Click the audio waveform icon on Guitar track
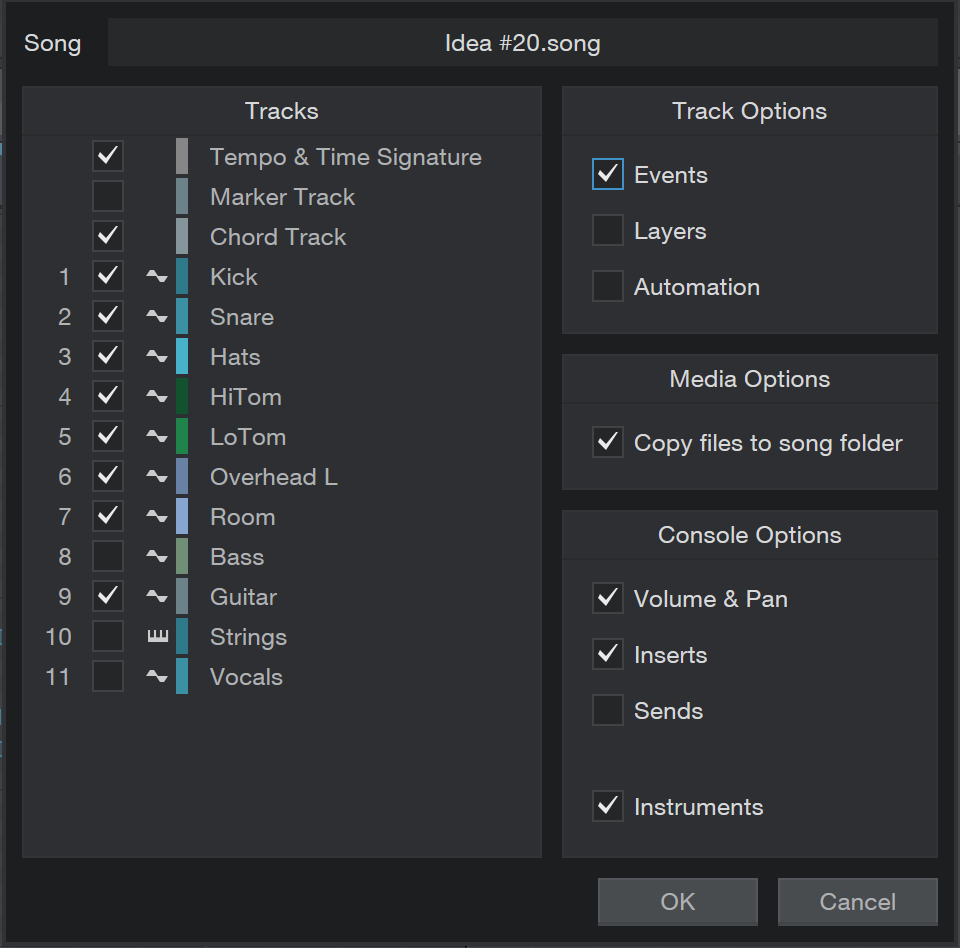 tap(157, 596)
